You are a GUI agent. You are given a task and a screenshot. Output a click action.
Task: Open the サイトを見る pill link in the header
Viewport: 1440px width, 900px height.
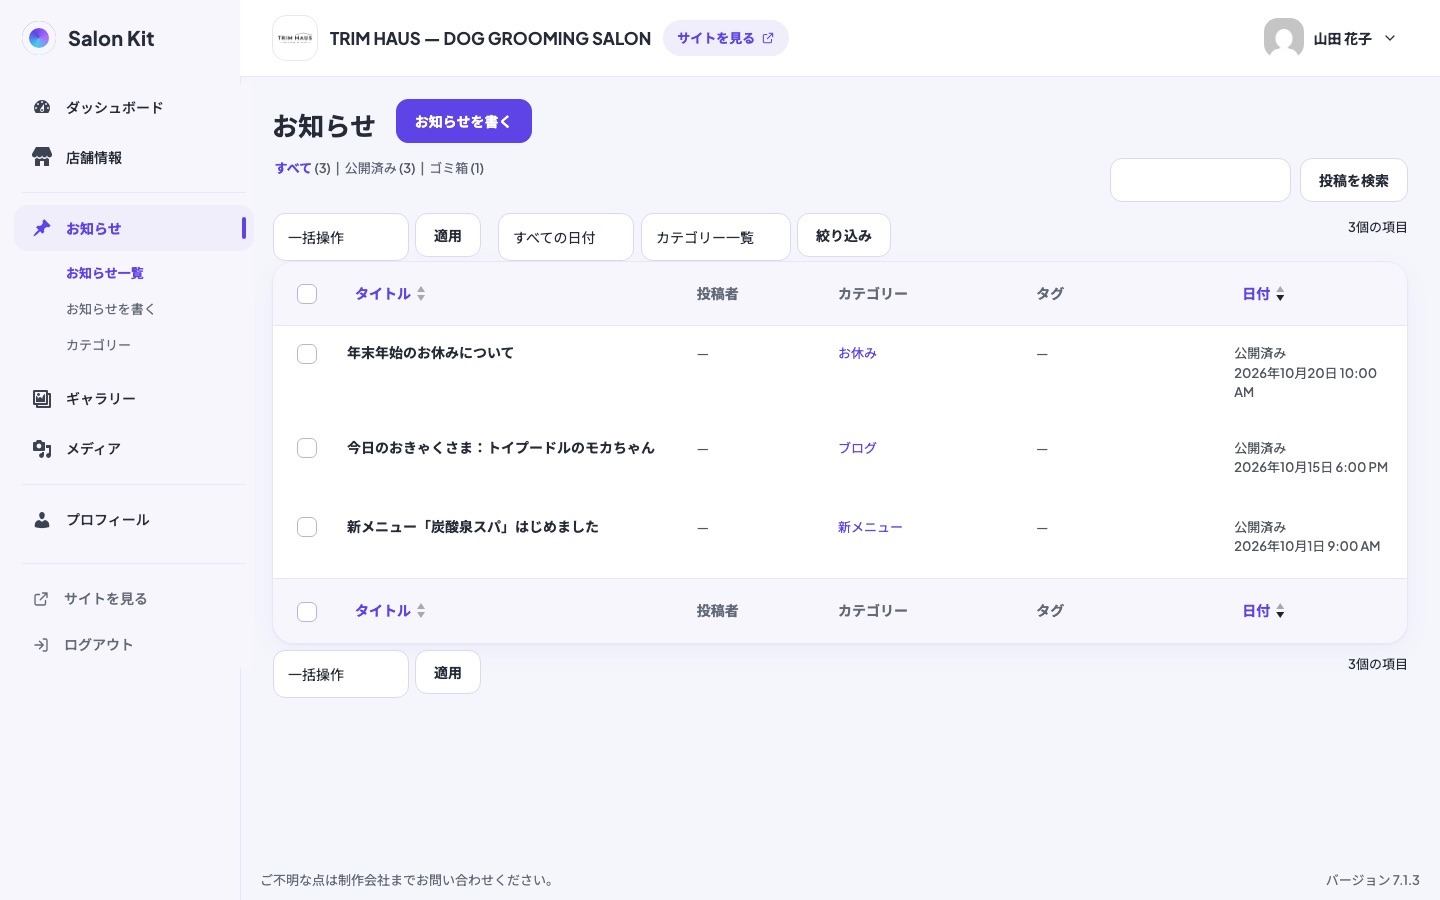[726, 38]
